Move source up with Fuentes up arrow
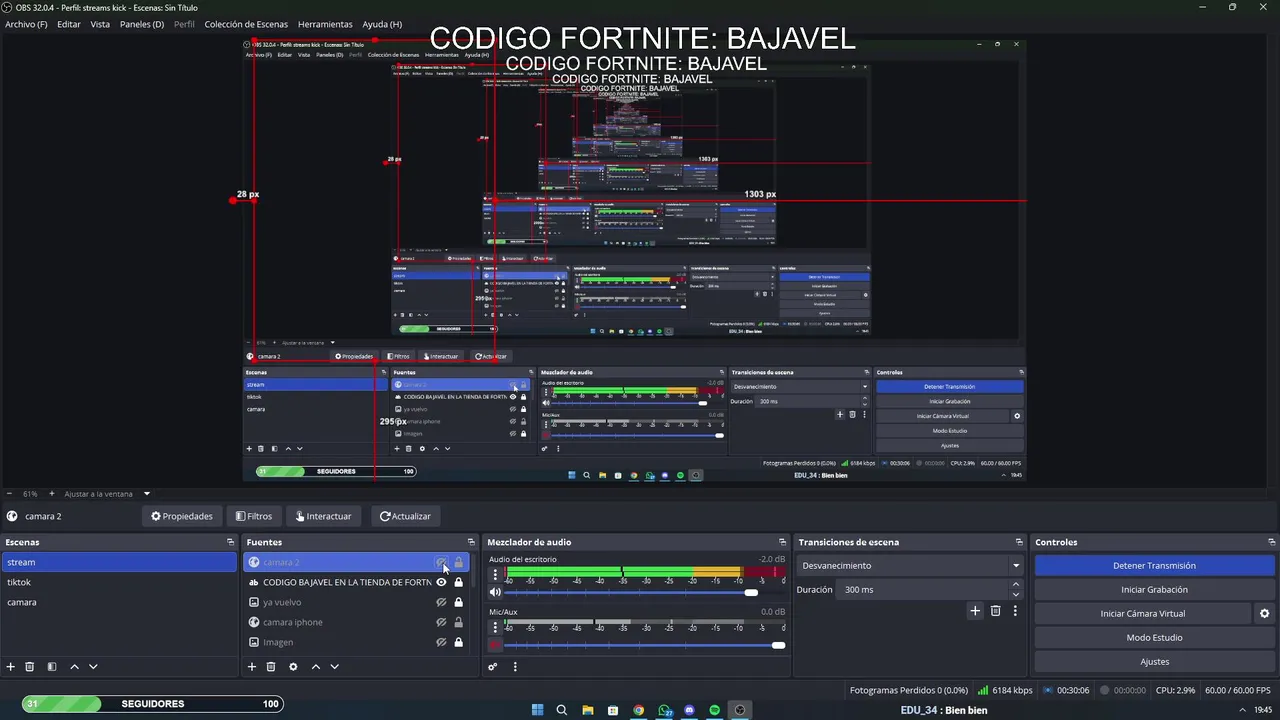This screenshot has height=720, width=1280. (x=316, y=667)
